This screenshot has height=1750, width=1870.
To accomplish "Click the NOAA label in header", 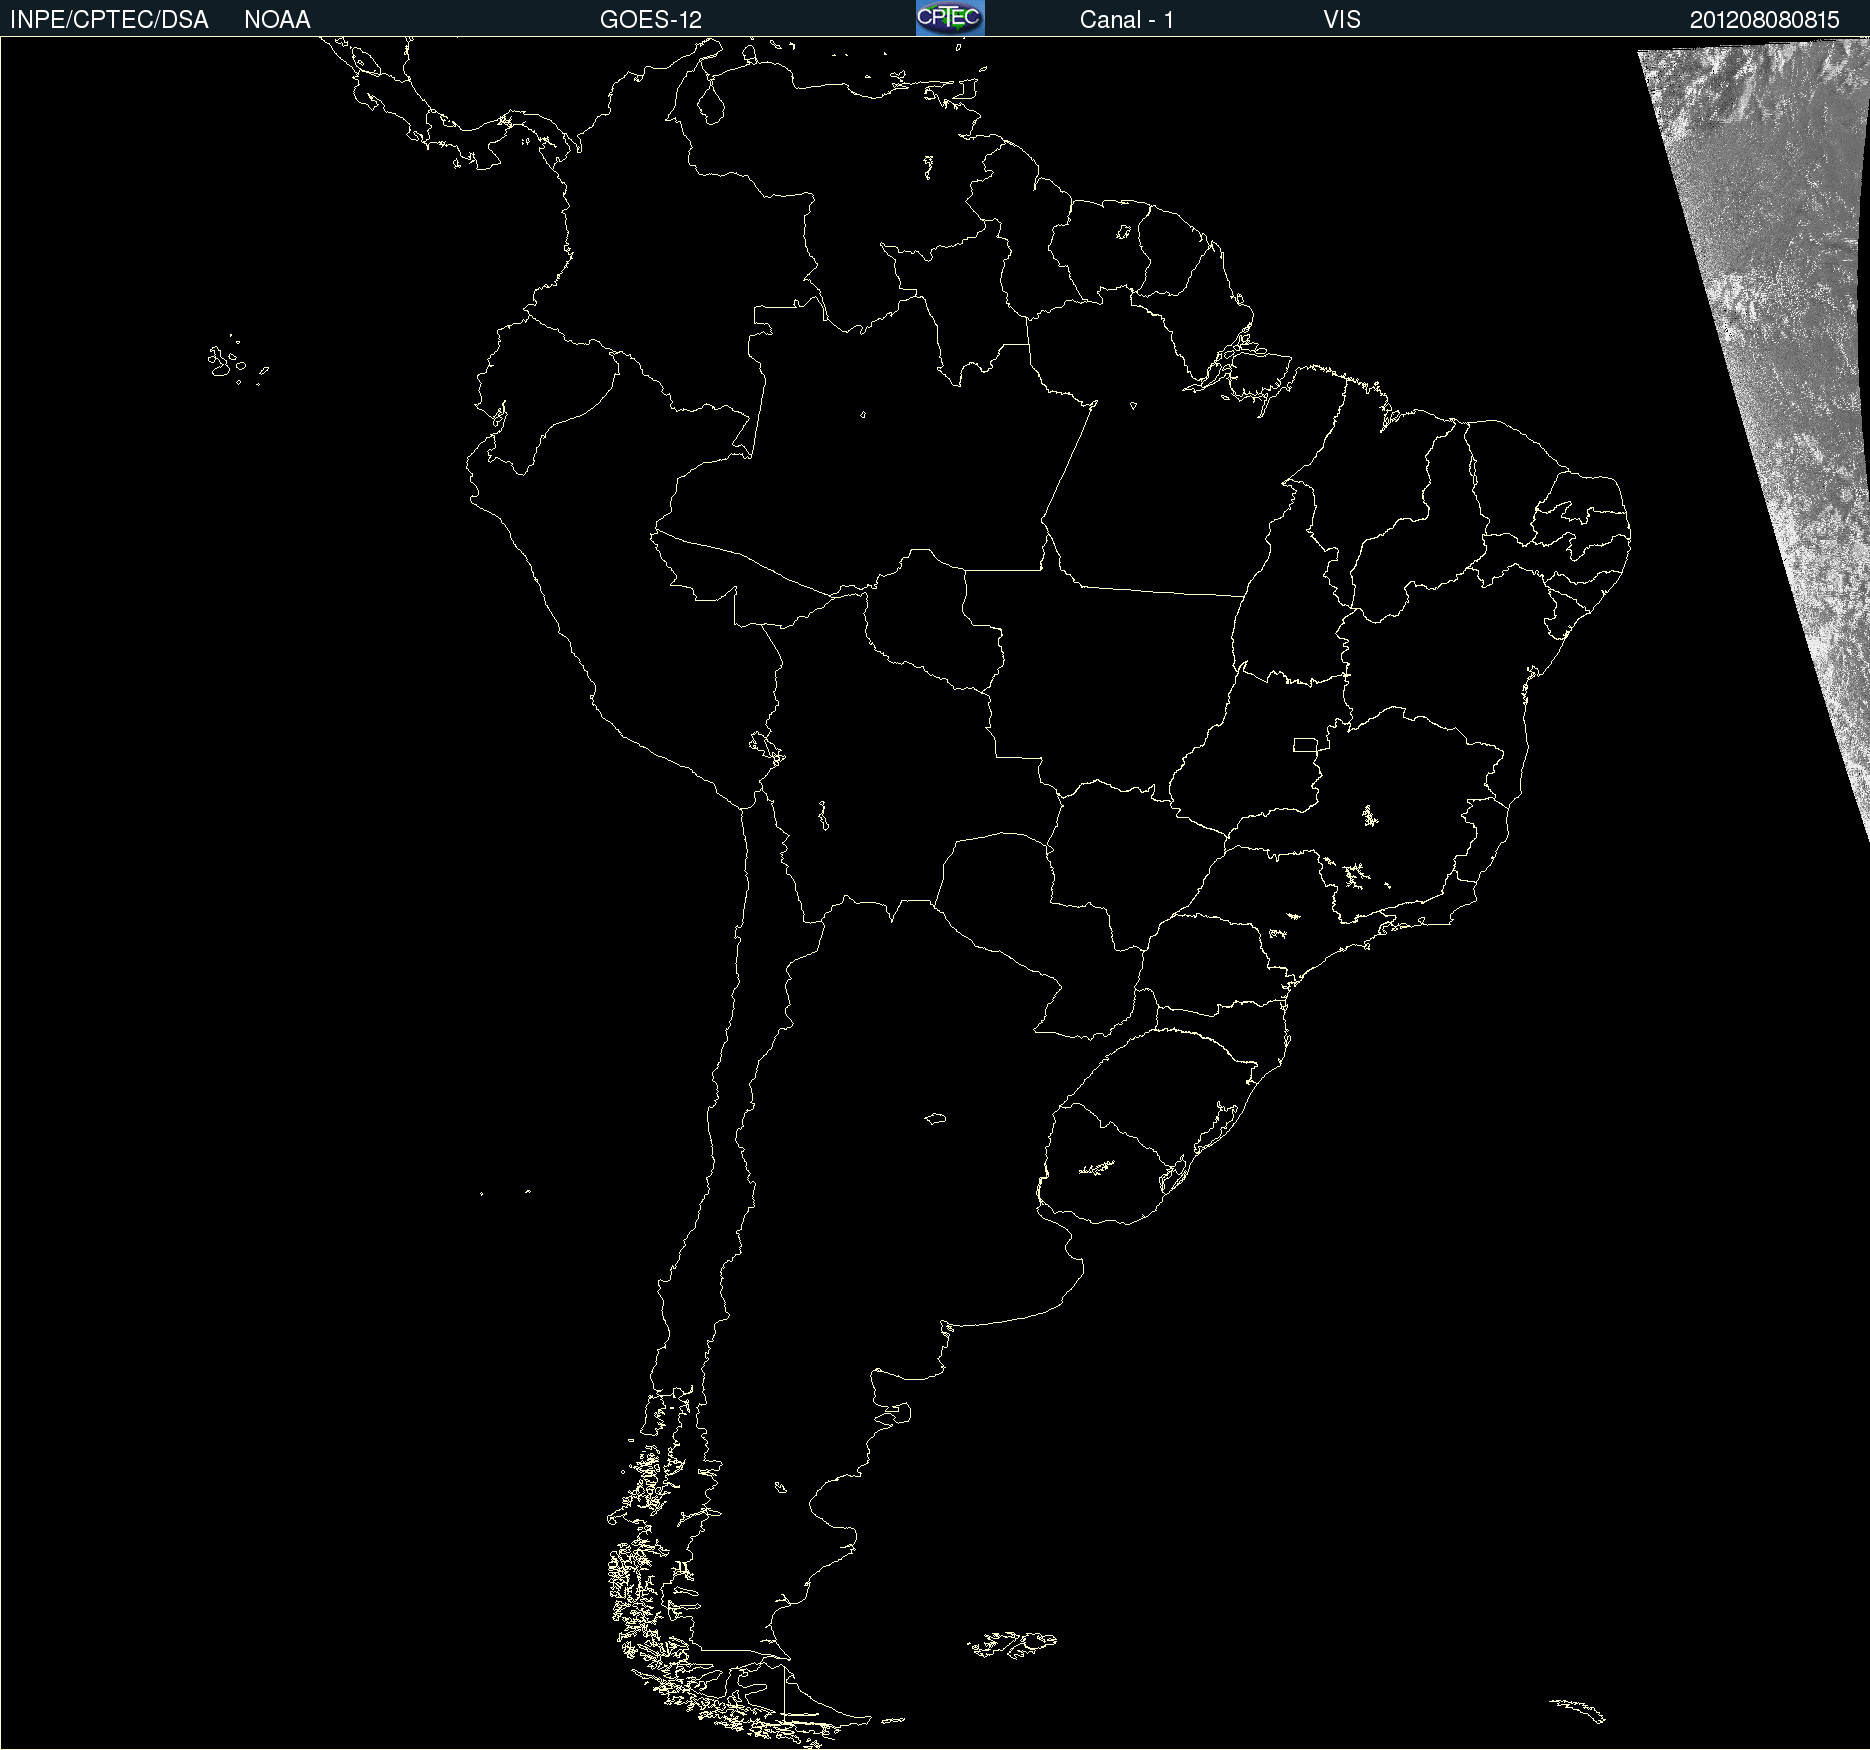I will click(277, 20).
